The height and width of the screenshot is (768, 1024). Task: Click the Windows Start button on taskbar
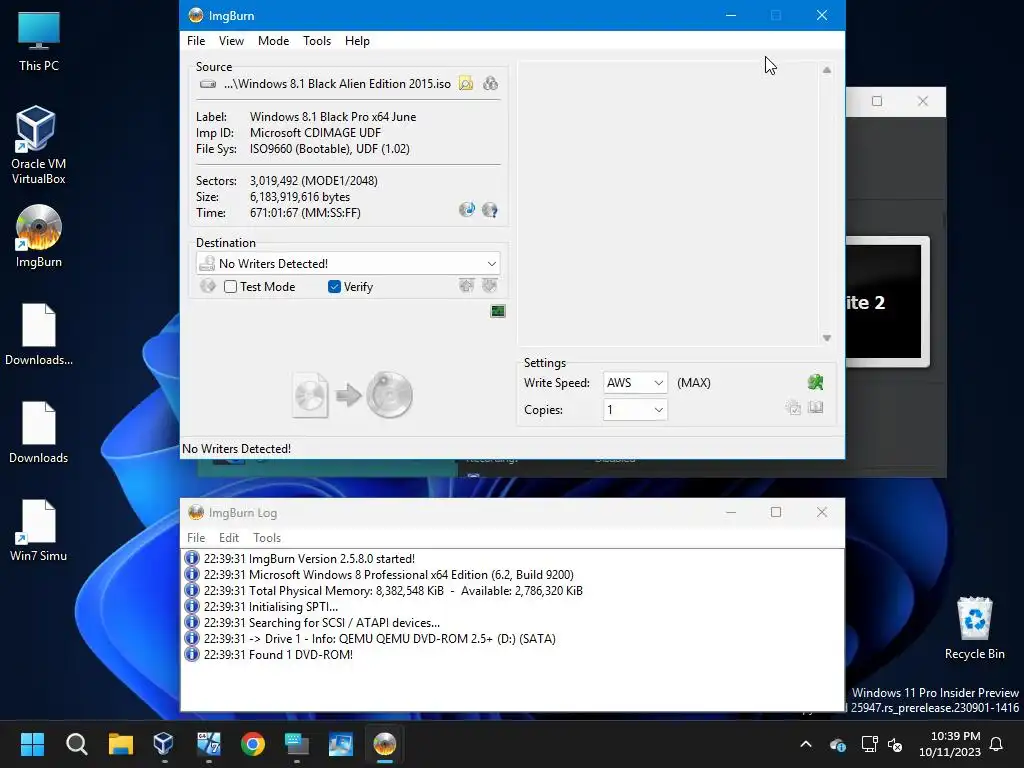pos(32,744)
